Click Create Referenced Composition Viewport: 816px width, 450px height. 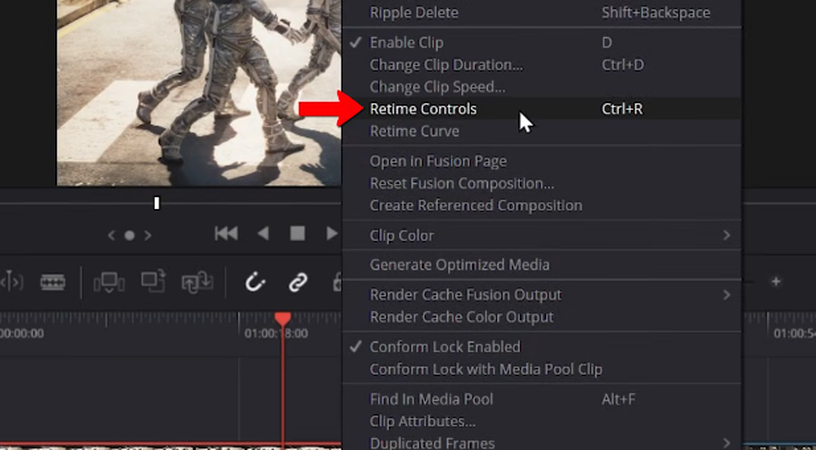click(x=541, y=205)
